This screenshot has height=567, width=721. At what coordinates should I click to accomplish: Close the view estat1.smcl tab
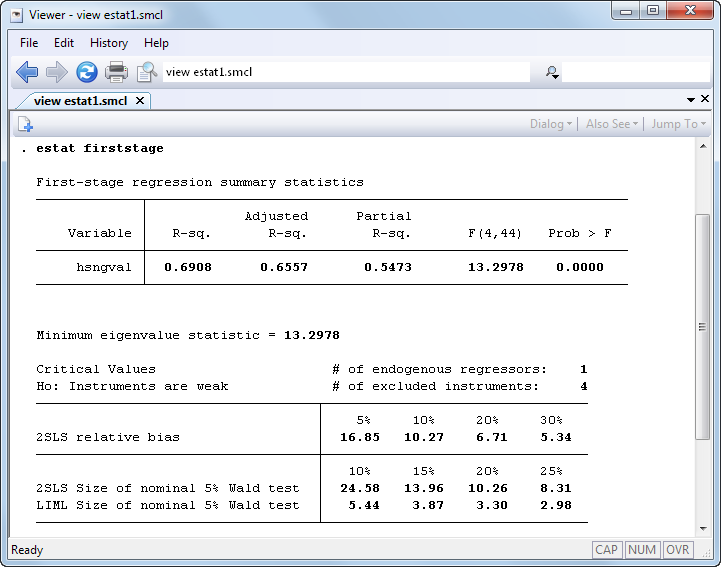[x=140, y=101]
